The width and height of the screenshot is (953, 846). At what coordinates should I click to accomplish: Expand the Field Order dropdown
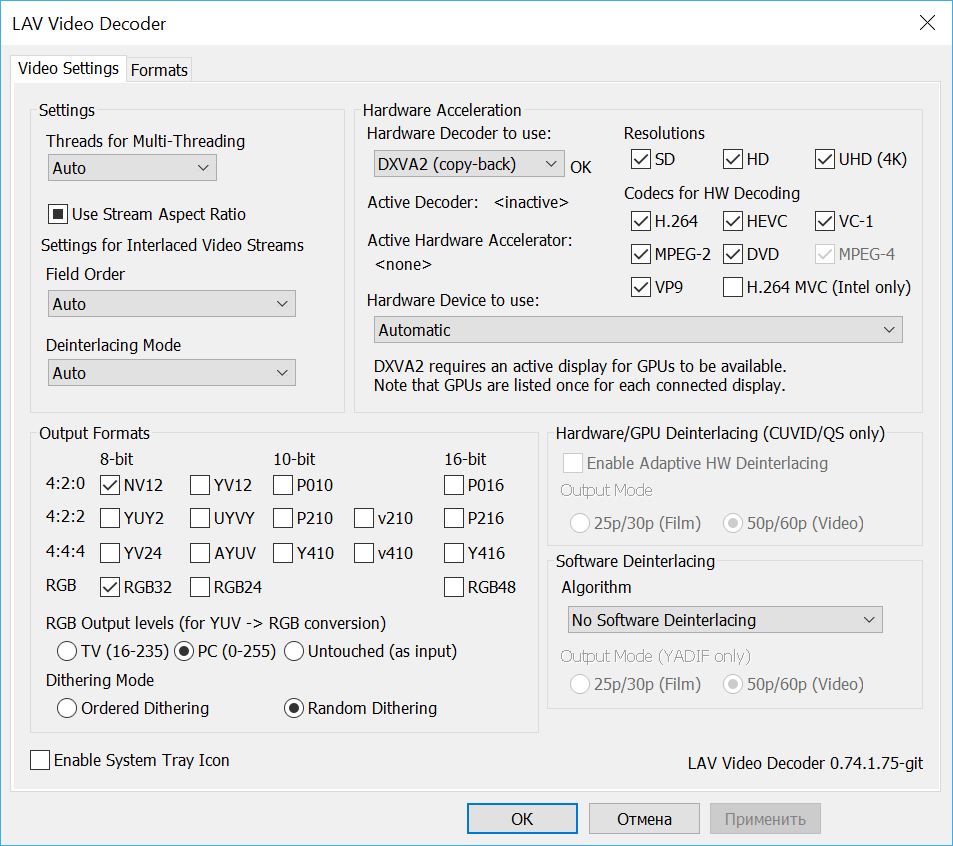[x=171, y=304]
